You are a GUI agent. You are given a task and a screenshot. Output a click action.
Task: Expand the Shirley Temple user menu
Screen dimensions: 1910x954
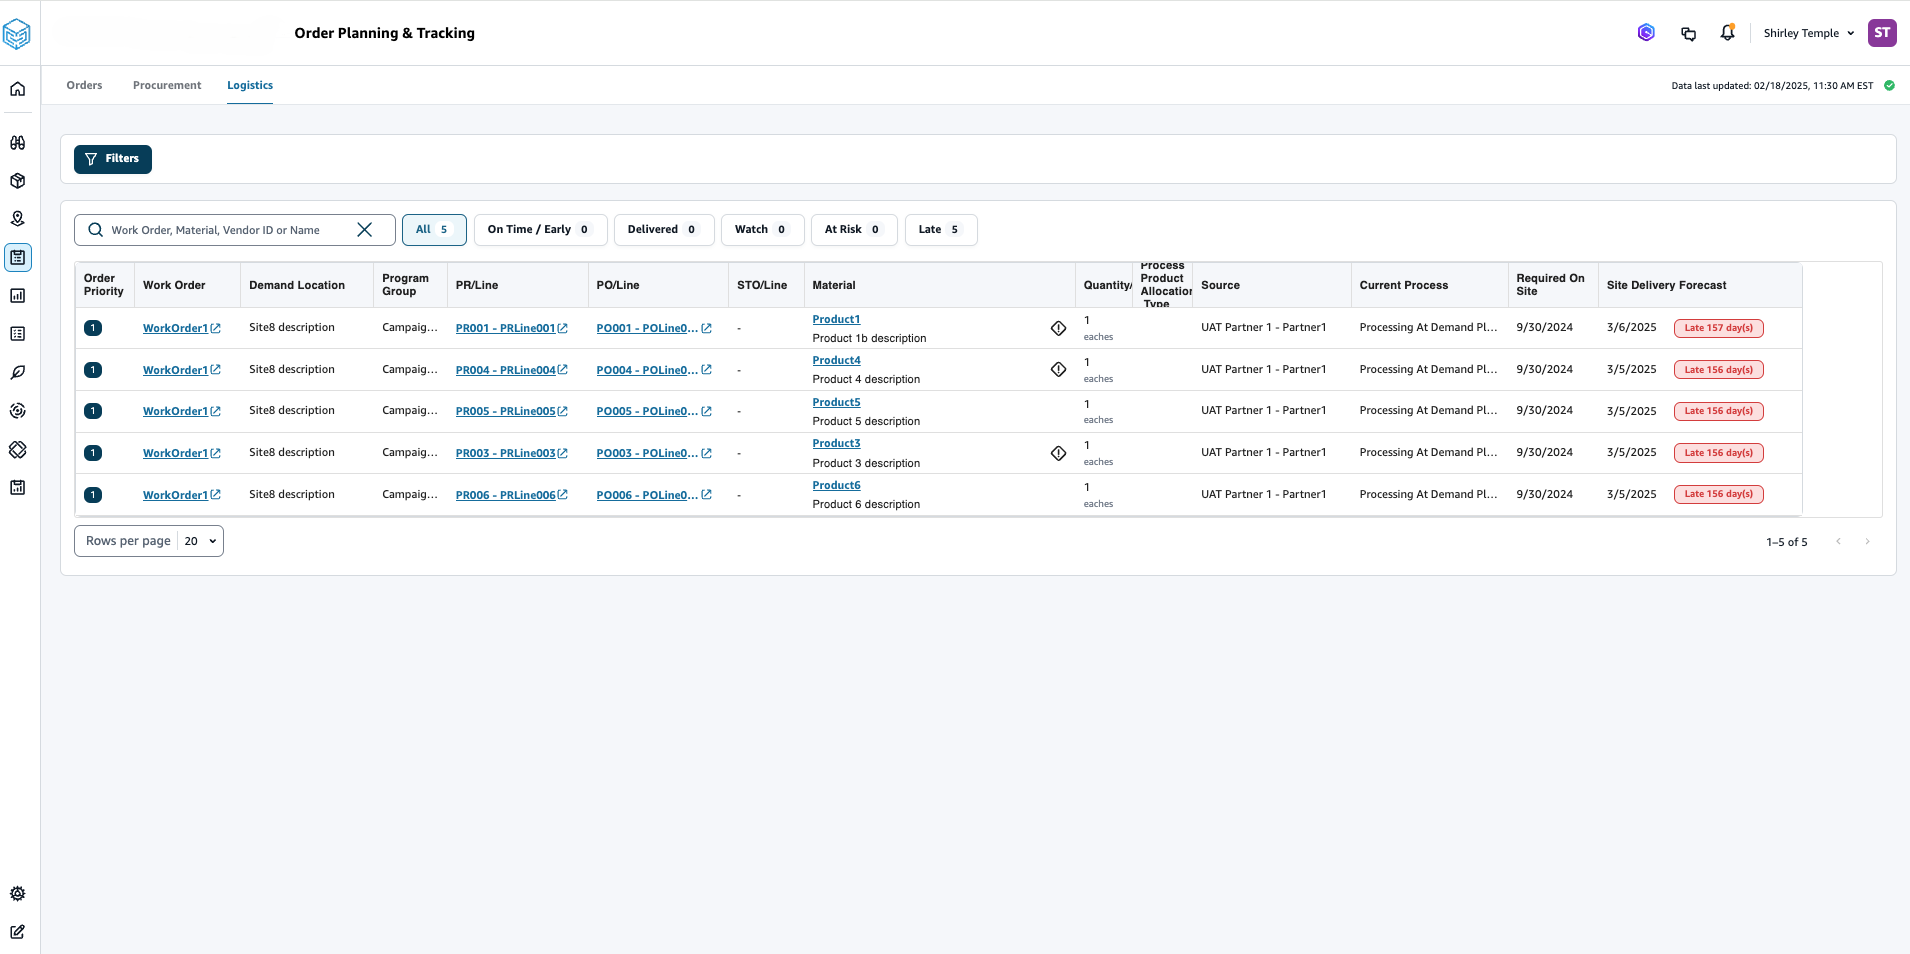point(1808,33)
